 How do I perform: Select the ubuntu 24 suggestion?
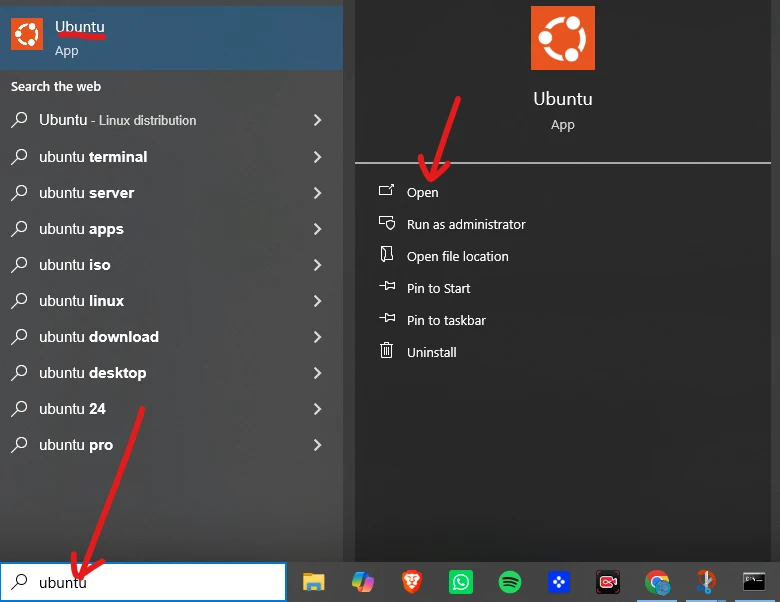point(171,408)
